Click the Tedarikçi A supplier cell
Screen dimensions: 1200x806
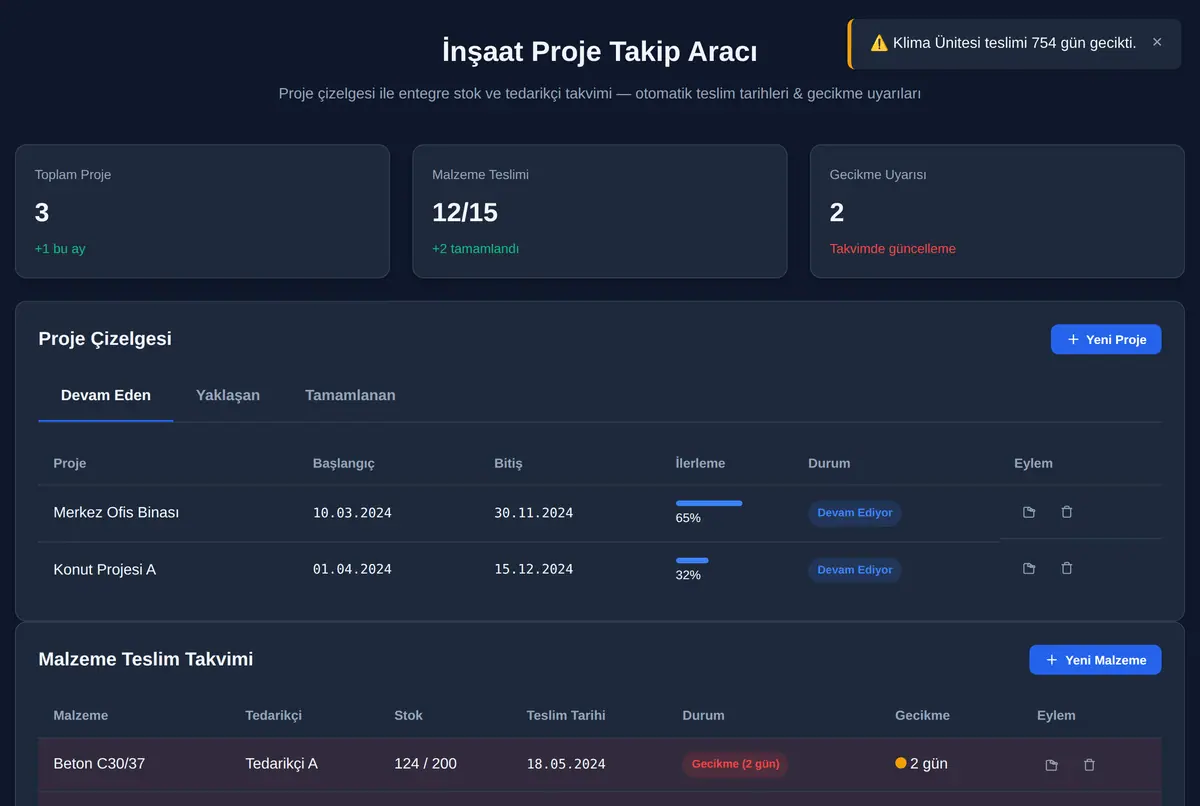[x=281, y=763]
